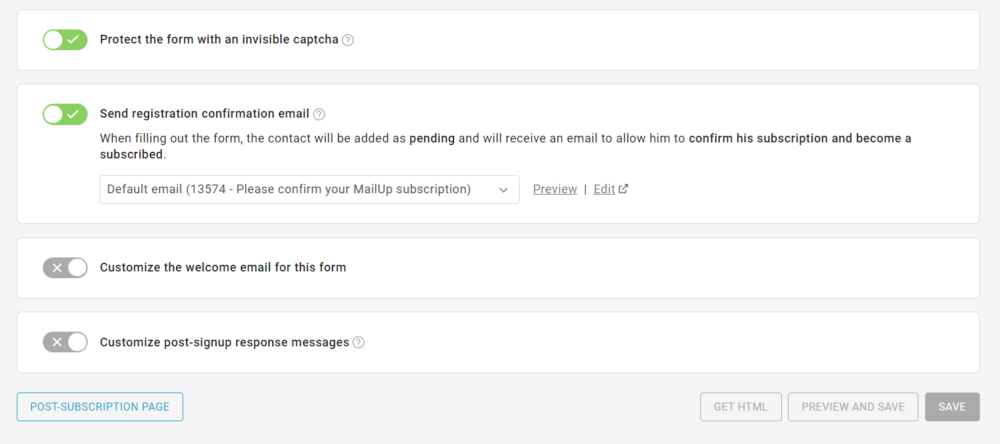Click the external-link icon next to Edit

point(624,189)
